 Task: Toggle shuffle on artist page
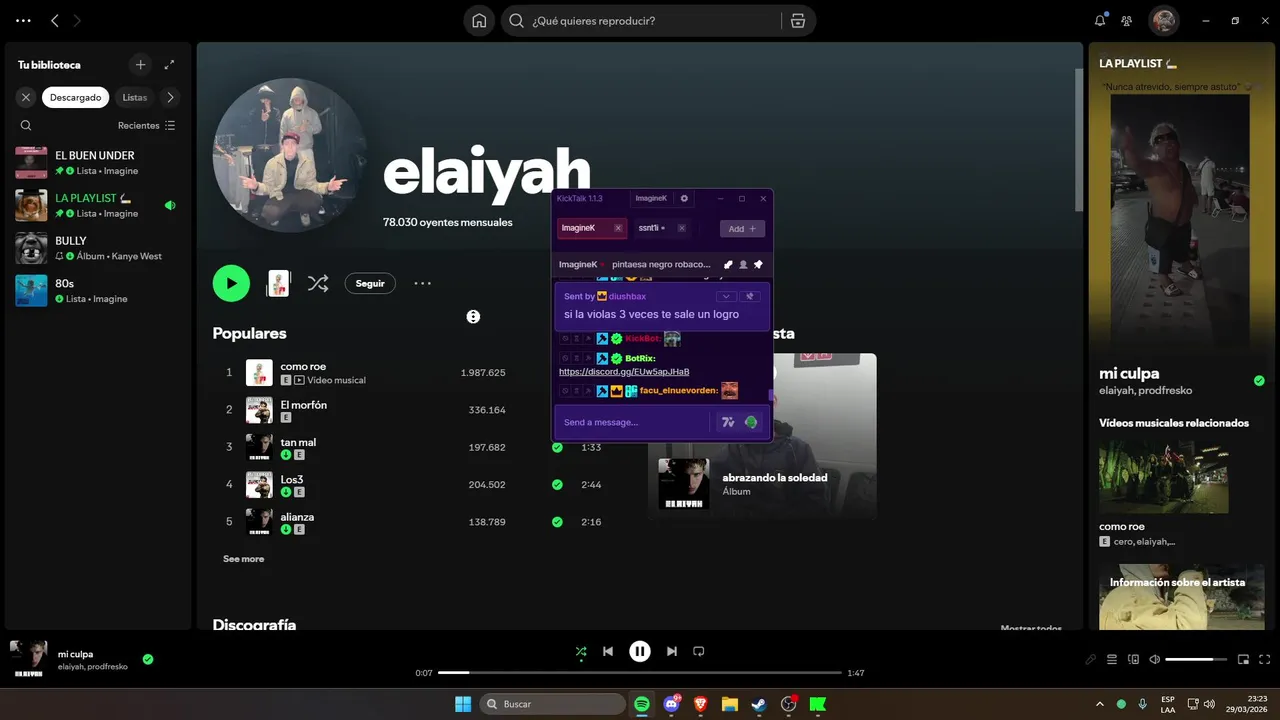[318, 283]
